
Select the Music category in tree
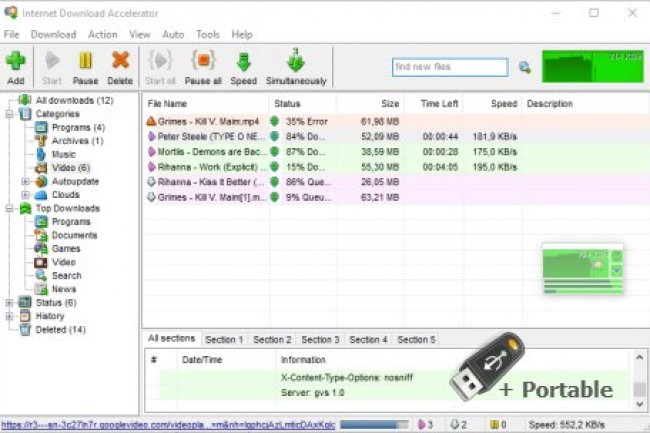click(63, 154)
